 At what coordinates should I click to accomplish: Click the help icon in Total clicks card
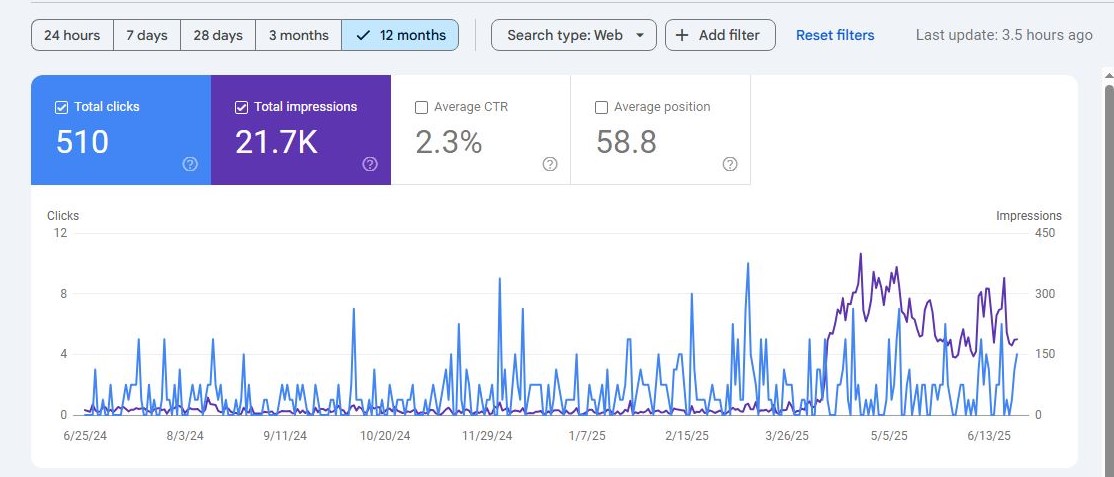pyautogui.click(x=190, y=164)
